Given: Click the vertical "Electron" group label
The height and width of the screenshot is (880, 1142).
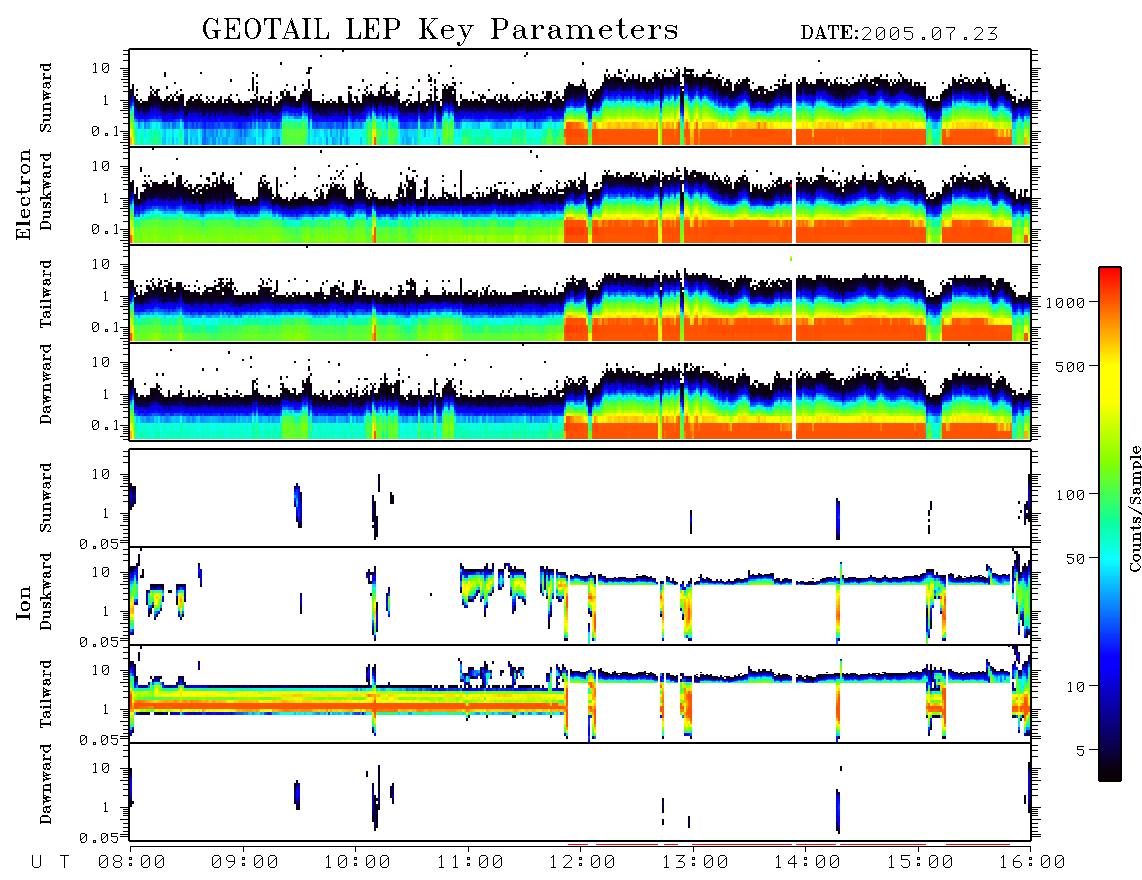Looking at the screenshot, I should coord(24,194).
